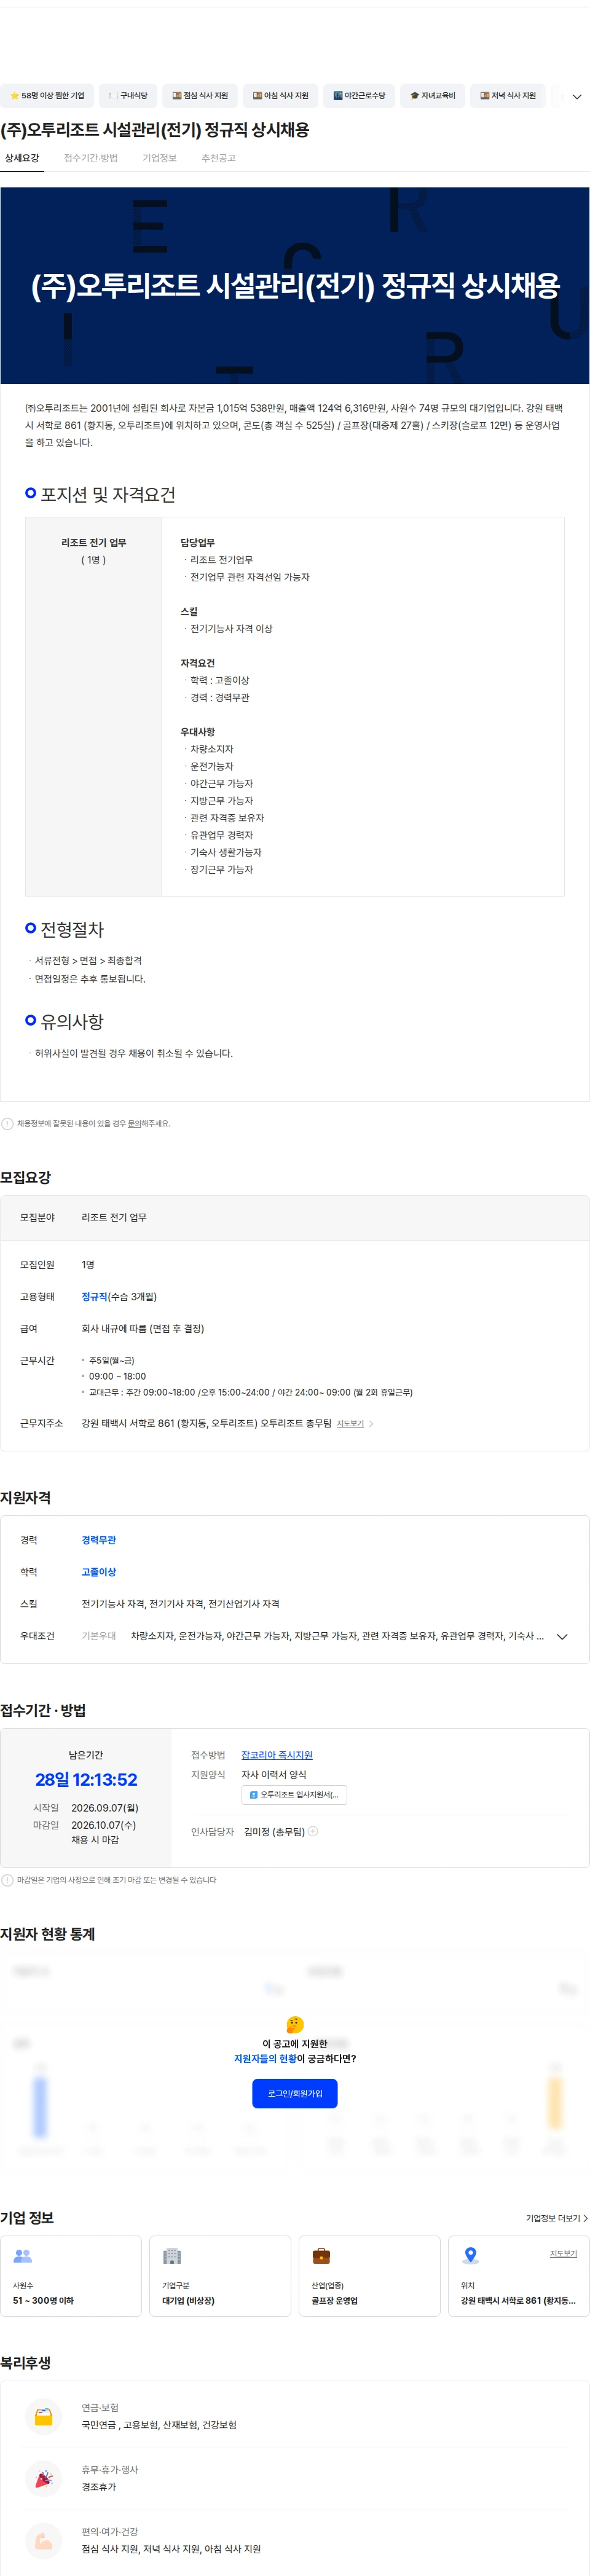The width and height of the screenshot is (590, 2576).
Task: Select the 저녁 식사 지원 tag at top
Action: pos(508,96)
